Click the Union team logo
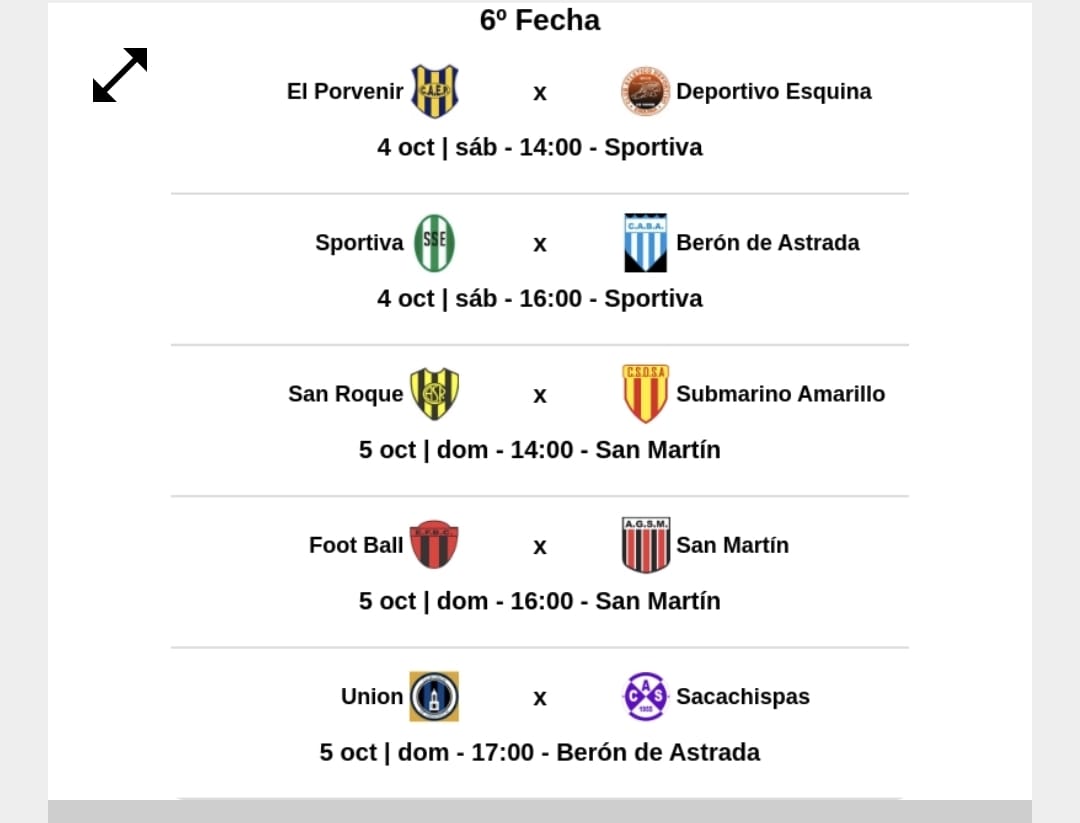 (434, 696)
